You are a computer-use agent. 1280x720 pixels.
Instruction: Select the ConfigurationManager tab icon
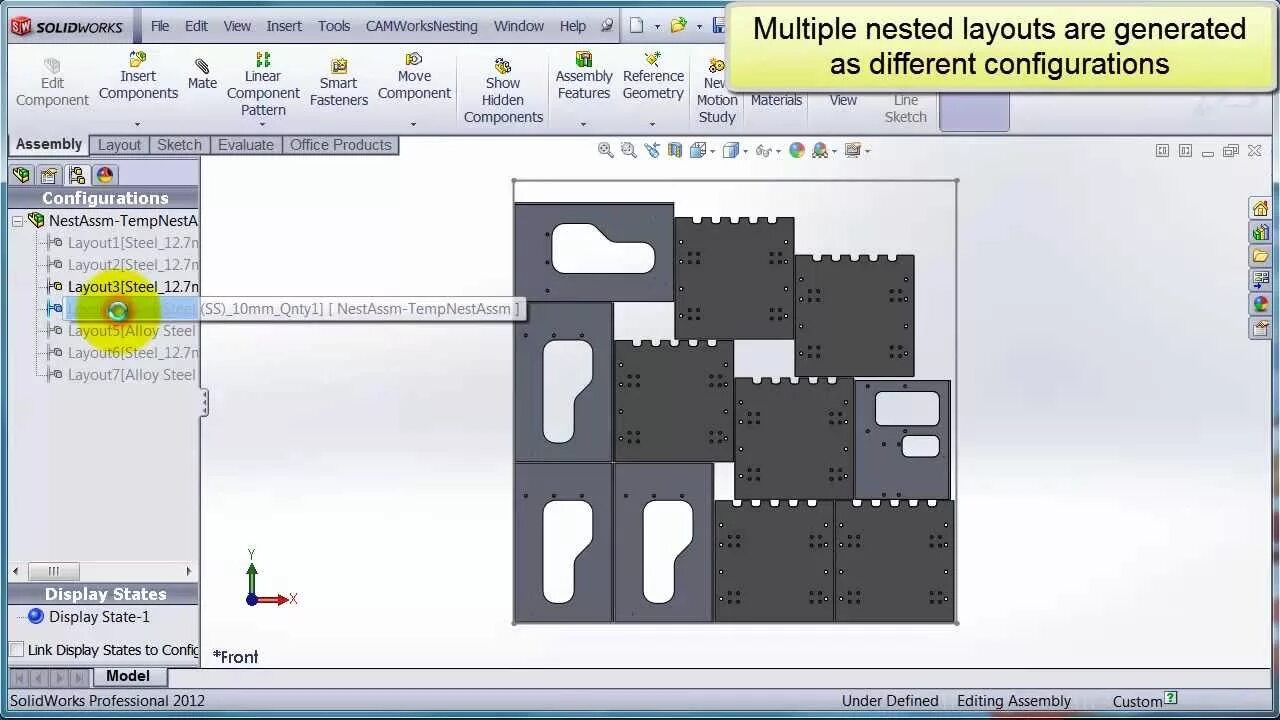tap(76, 175)
